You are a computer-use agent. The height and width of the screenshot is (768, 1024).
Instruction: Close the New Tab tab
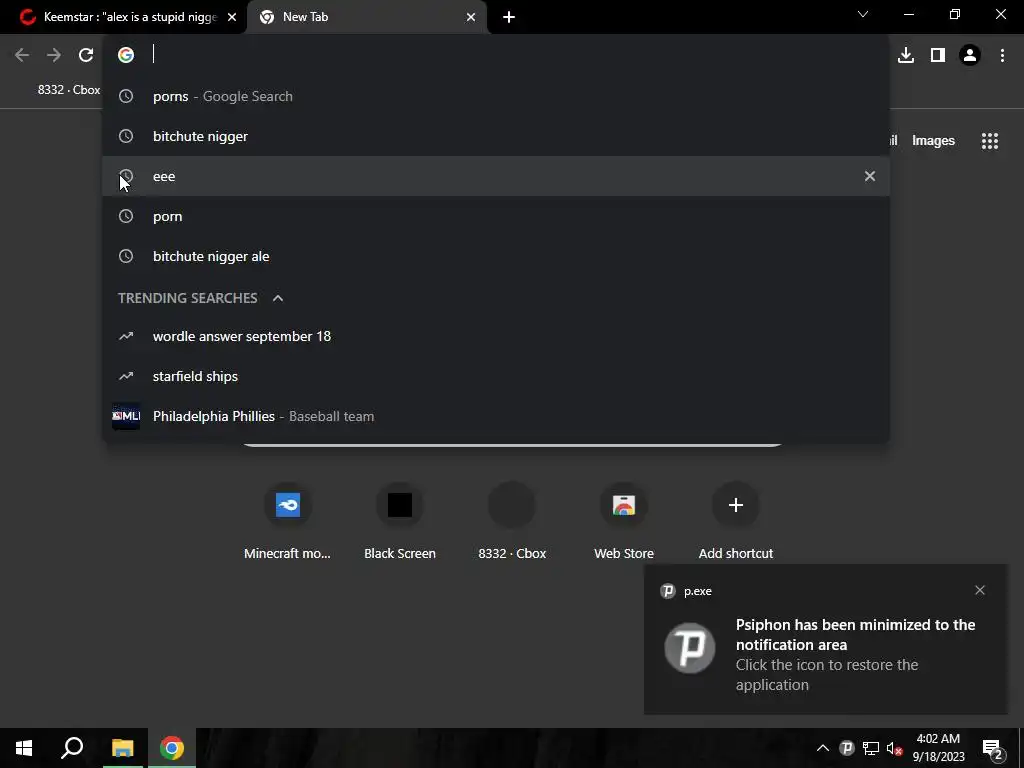(471, 17)
